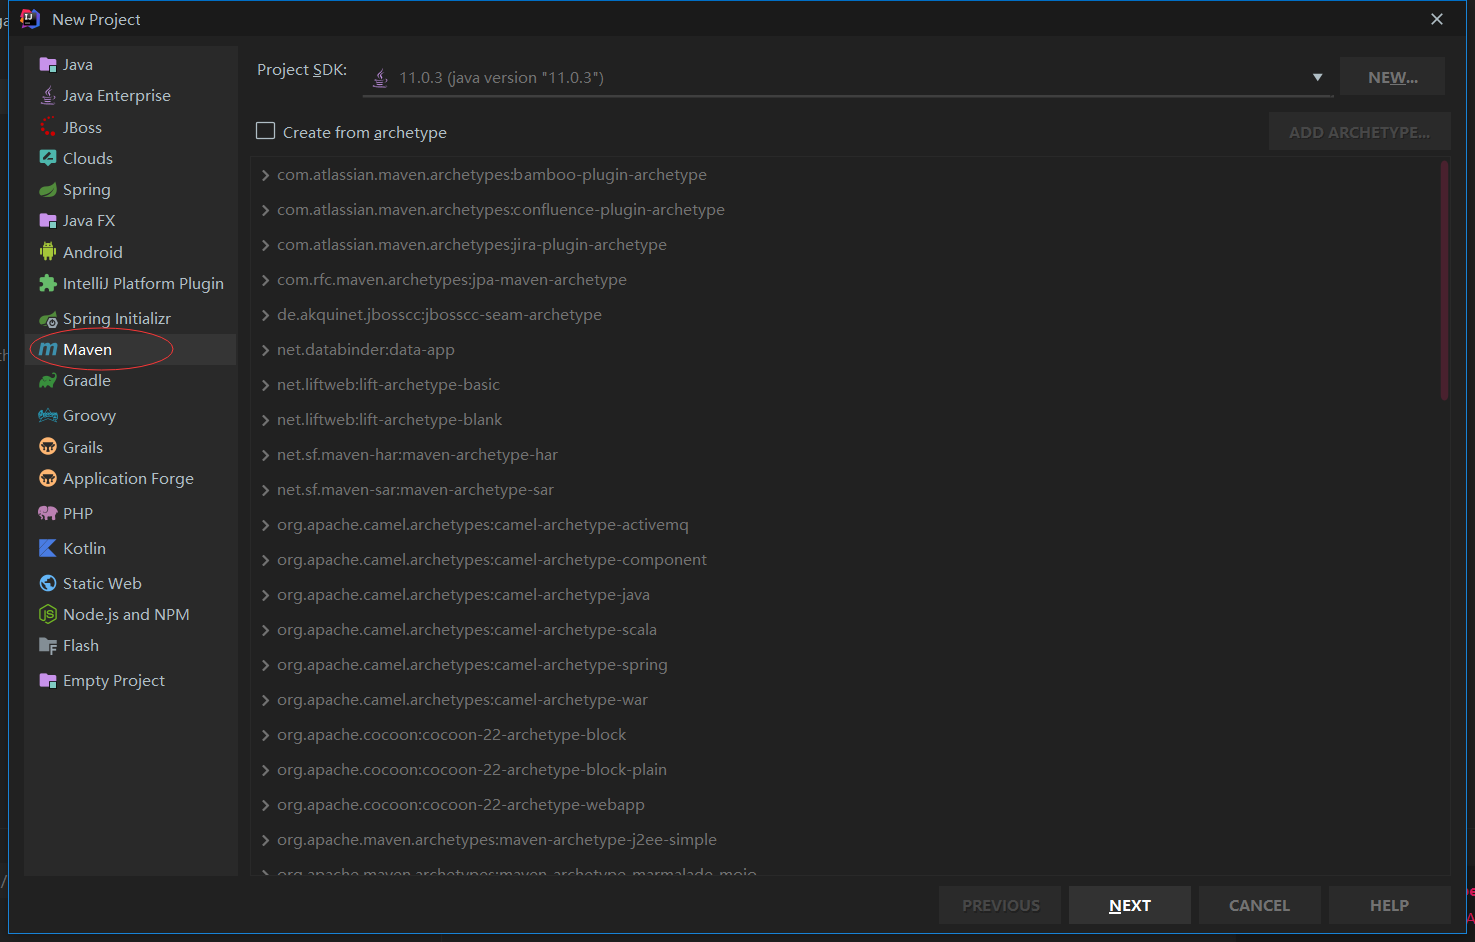Image resolution: width=1475 pixels, height=942 pixels.
Task: Click the Java folder icon
Action: (47, 65)
